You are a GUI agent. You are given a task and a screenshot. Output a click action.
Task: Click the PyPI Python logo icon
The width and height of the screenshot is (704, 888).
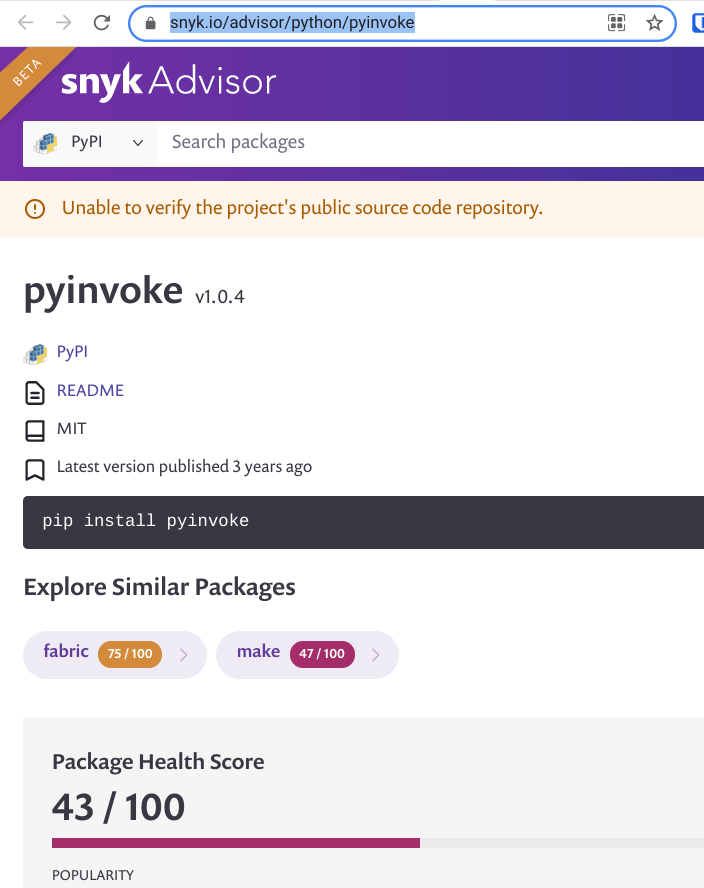35,353
